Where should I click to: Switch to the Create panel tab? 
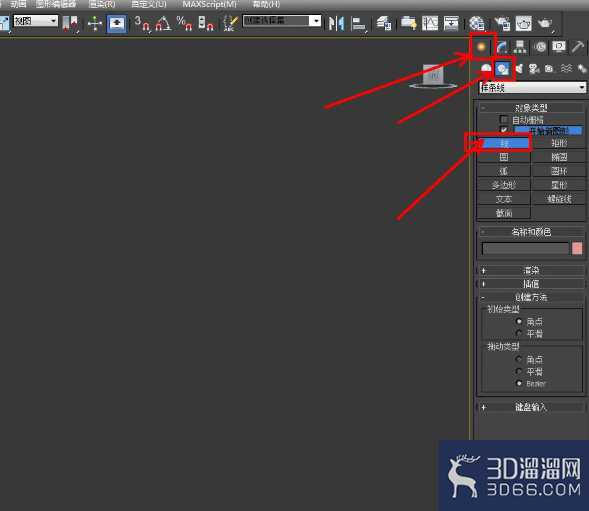click(x=481, y=47)
